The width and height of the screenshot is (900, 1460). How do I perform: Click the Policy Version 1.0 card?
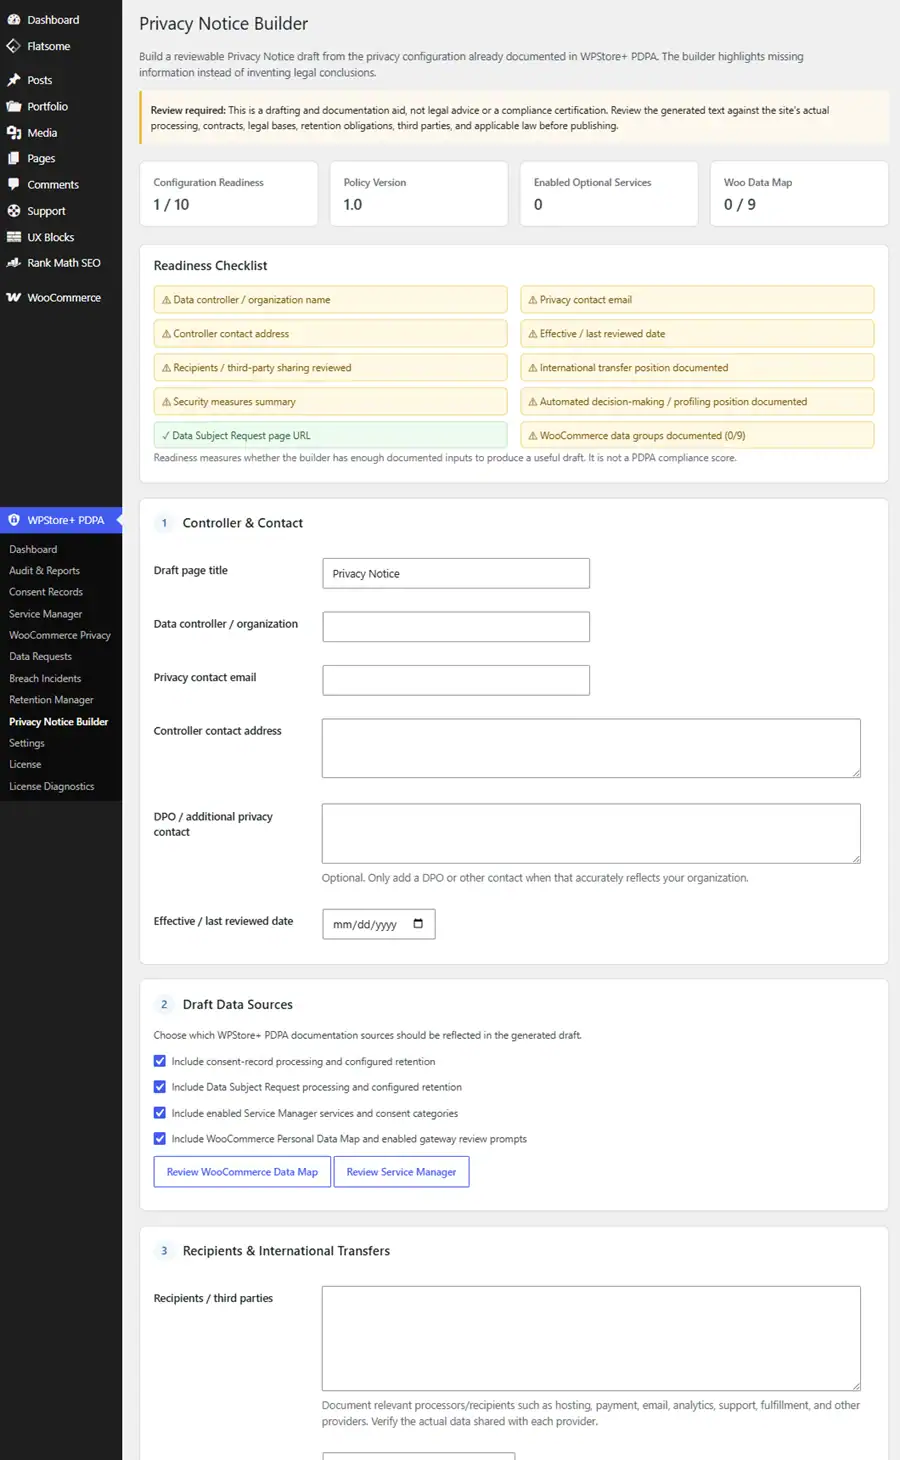coord(419,194)
